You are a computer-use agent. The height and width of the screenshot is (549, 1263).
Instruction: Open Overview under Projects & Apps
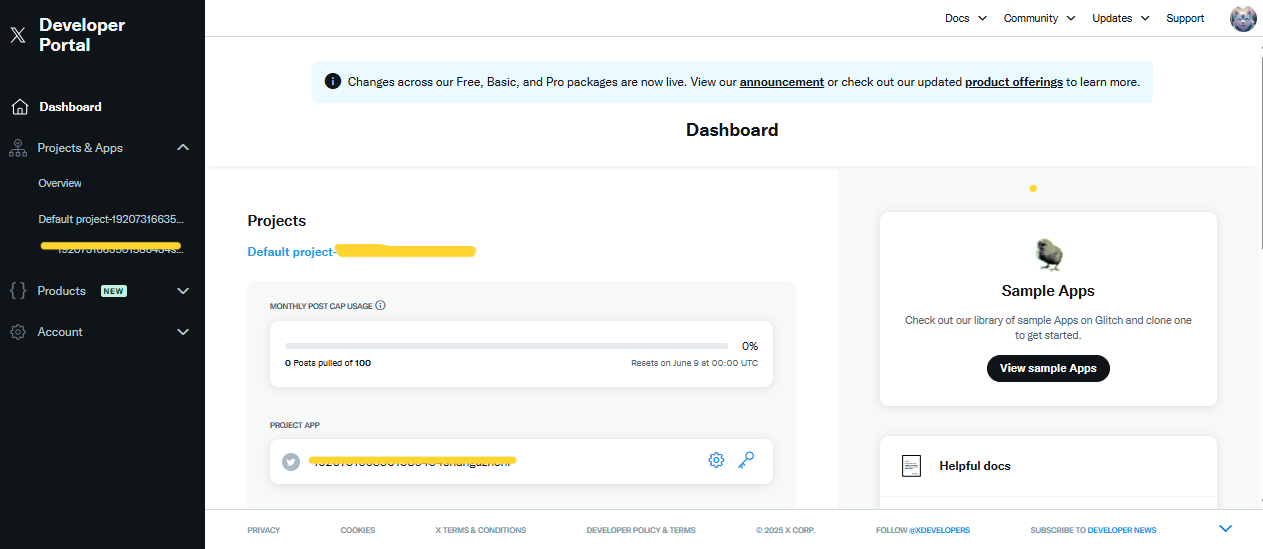tap(60, 183)
